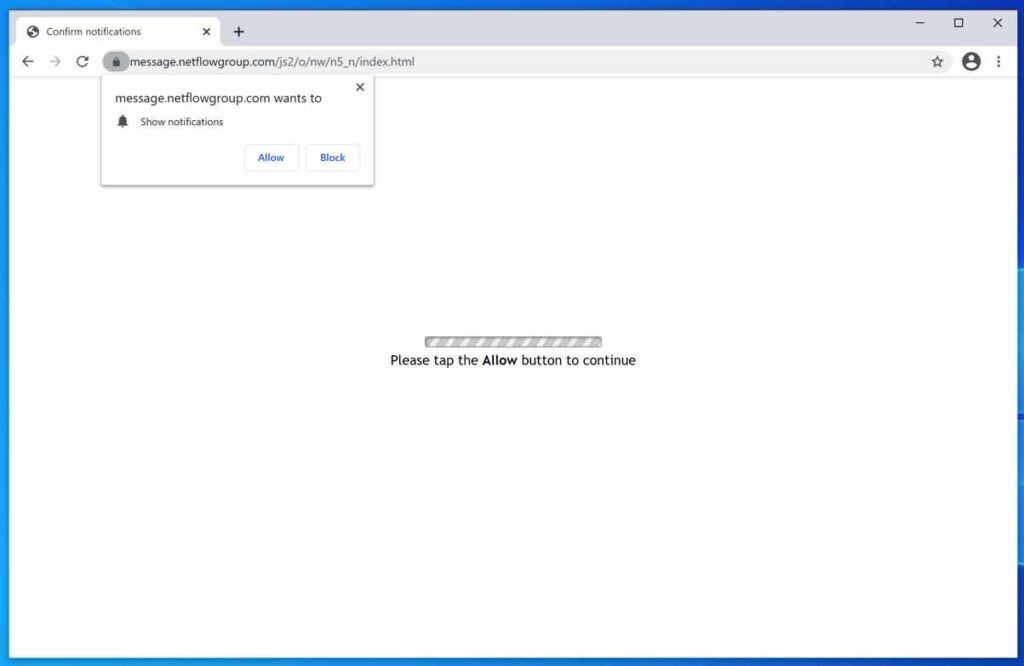Click the reload page icon
Viewport: 1024px width, 666px height.
tap(82, 61)
